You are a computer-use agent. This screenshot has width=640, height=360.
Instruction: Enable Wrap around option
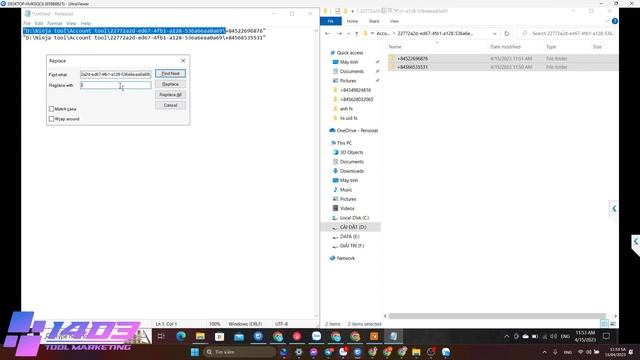pos(51,119)
